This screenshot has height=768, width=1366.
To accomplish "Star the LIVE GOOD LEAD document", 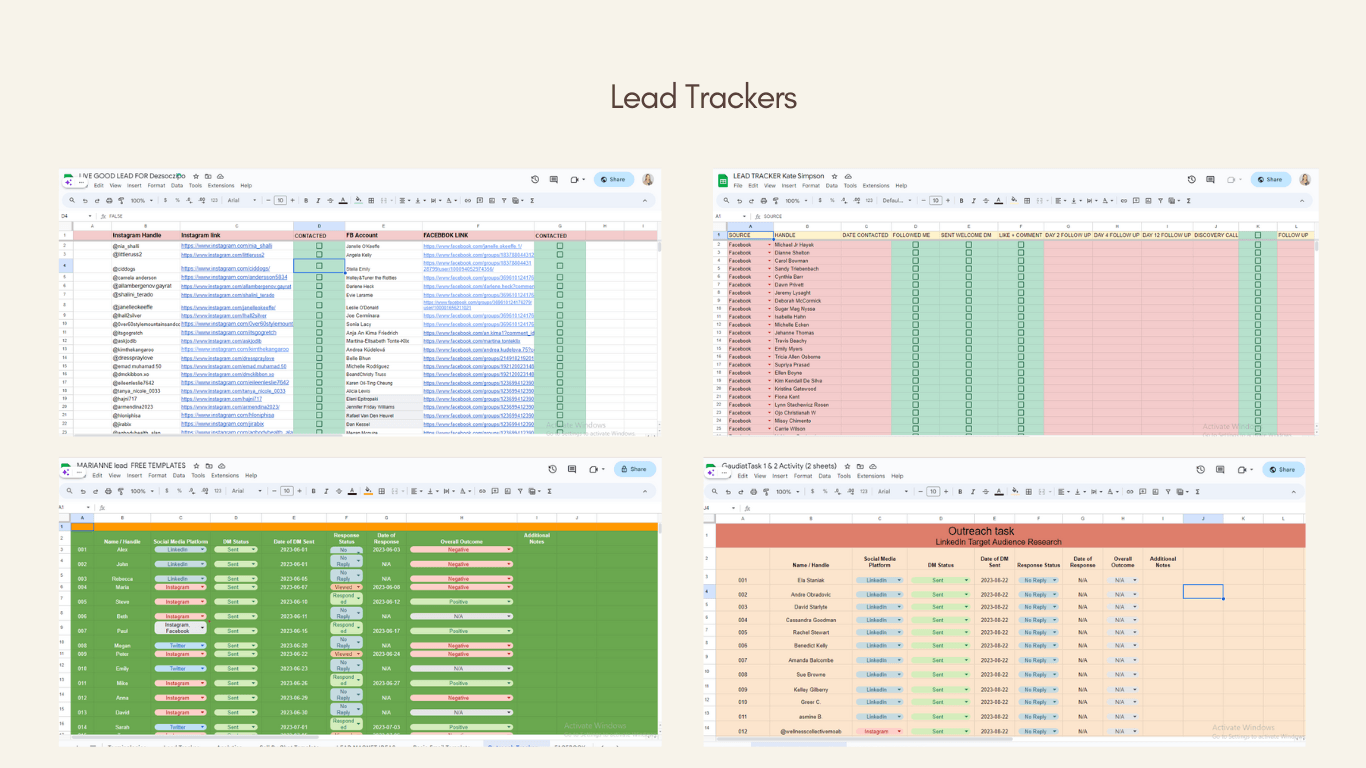I will click(x=196, y=176).
